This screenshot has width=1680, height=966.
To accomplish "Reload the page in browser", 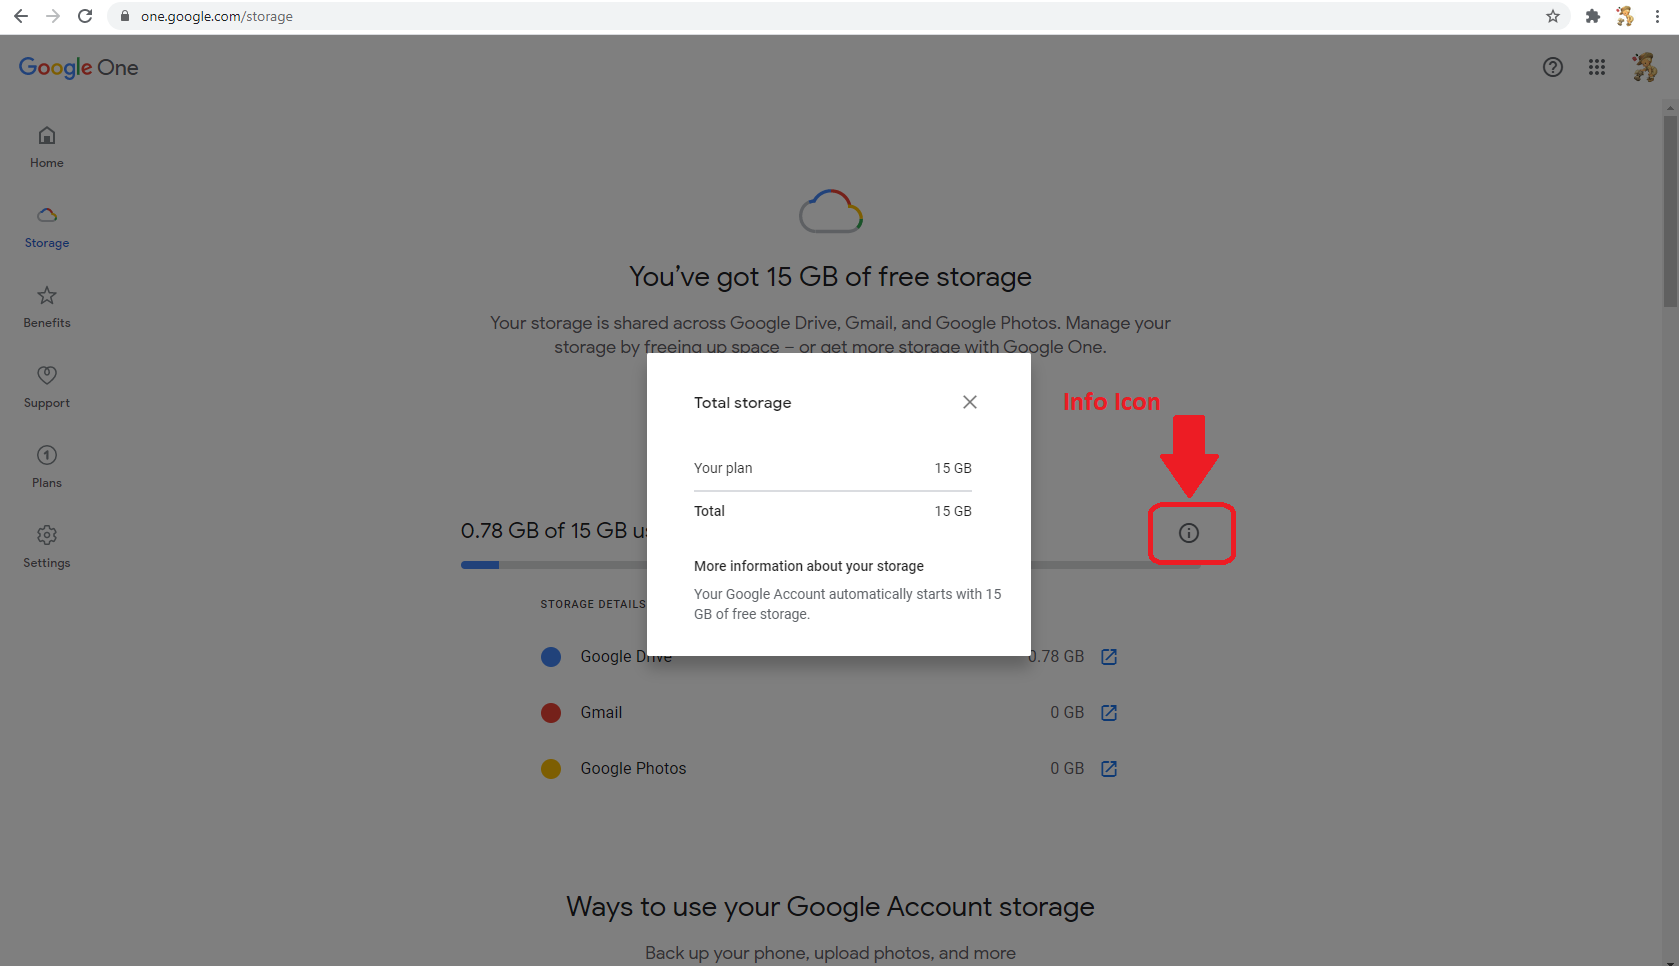I will tap(85, 16).
